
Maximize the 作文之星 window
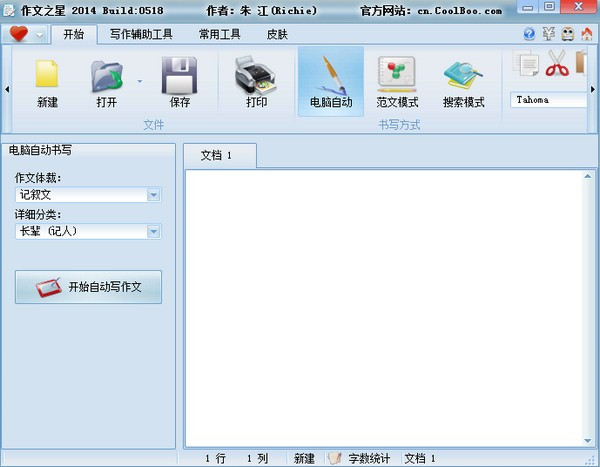pyautogui.click(x=549, y=7)
